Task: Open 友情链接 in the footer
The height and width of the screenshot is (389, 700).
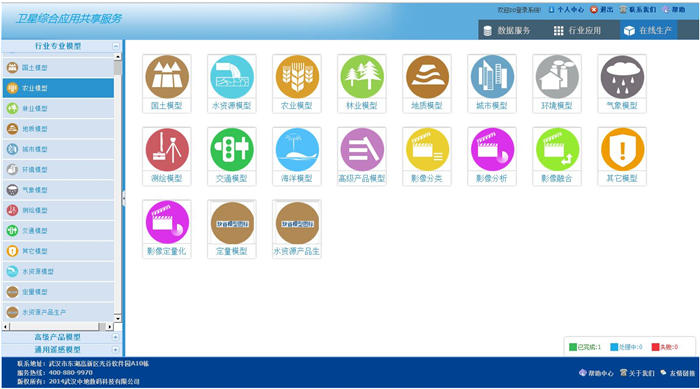Action: point(678,373)
